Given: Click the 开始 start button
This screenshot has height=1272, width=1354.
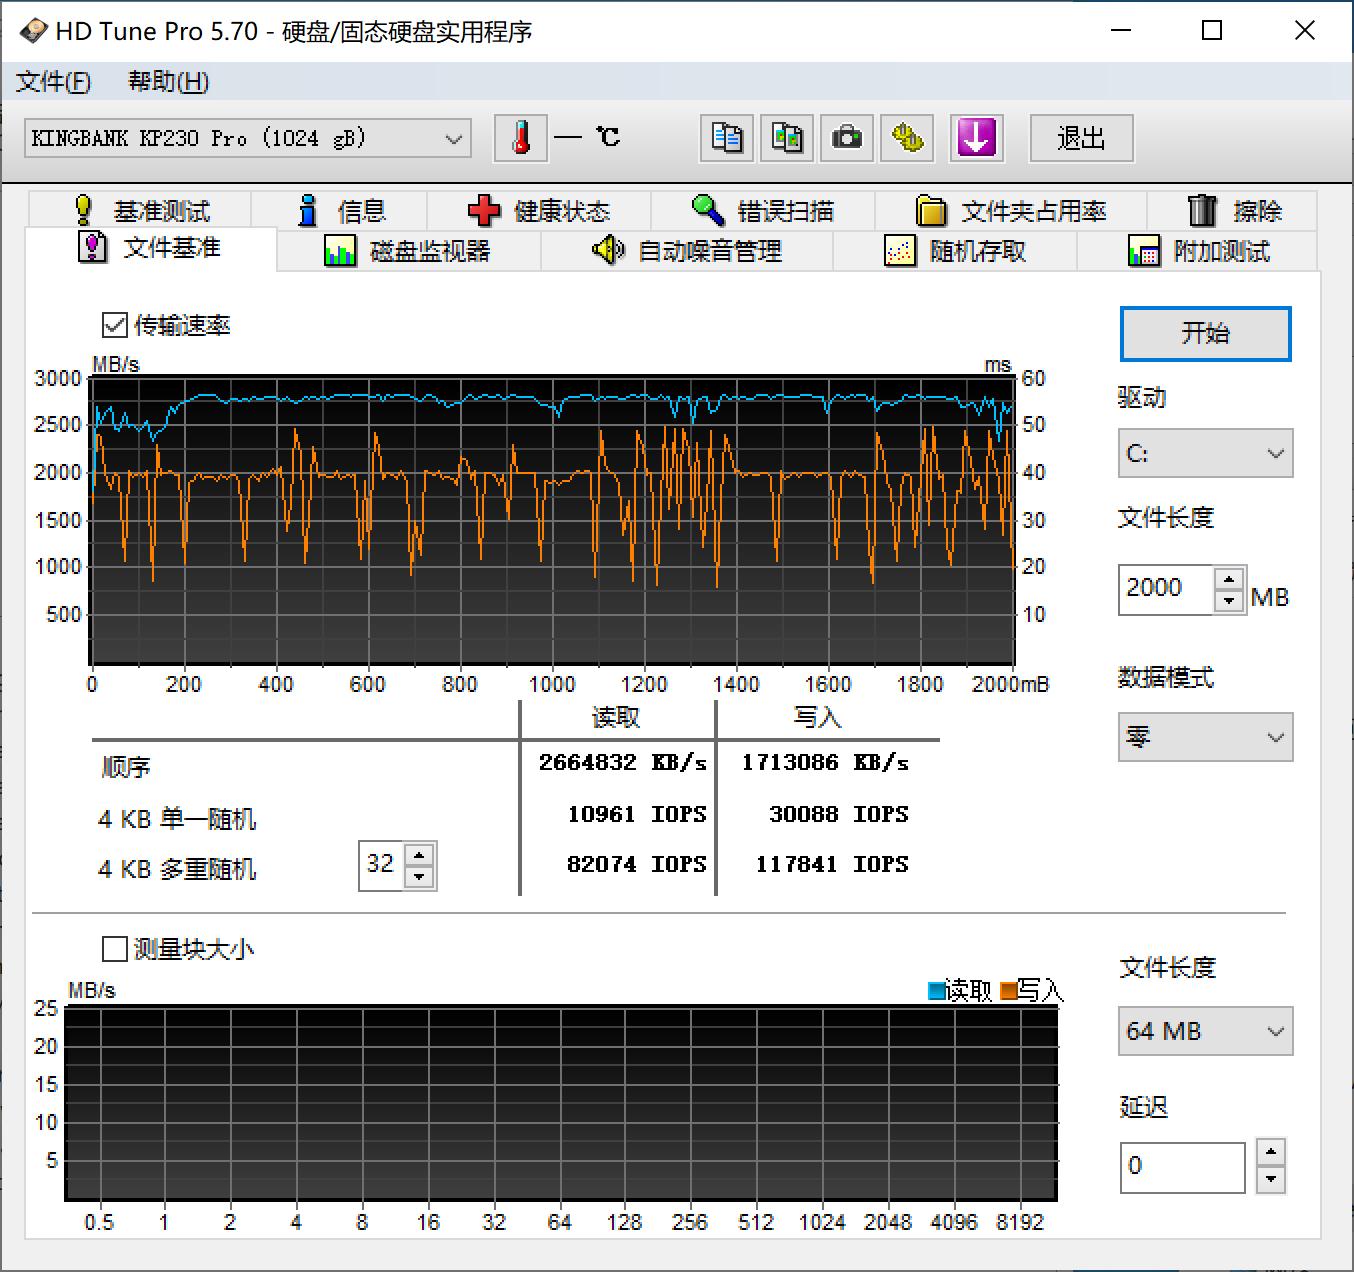Looking at the screenshot, I should pyautogui.click(x=1204, y=333).
